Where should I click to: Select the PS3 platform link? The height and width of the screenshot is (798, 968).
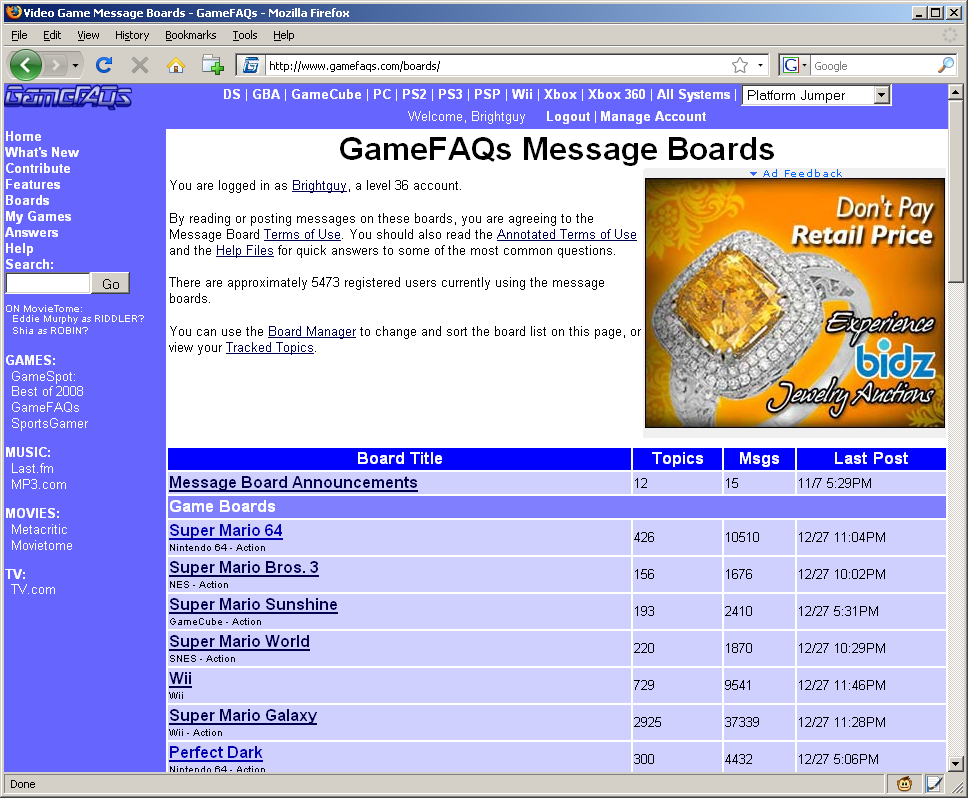coord(450,94)
